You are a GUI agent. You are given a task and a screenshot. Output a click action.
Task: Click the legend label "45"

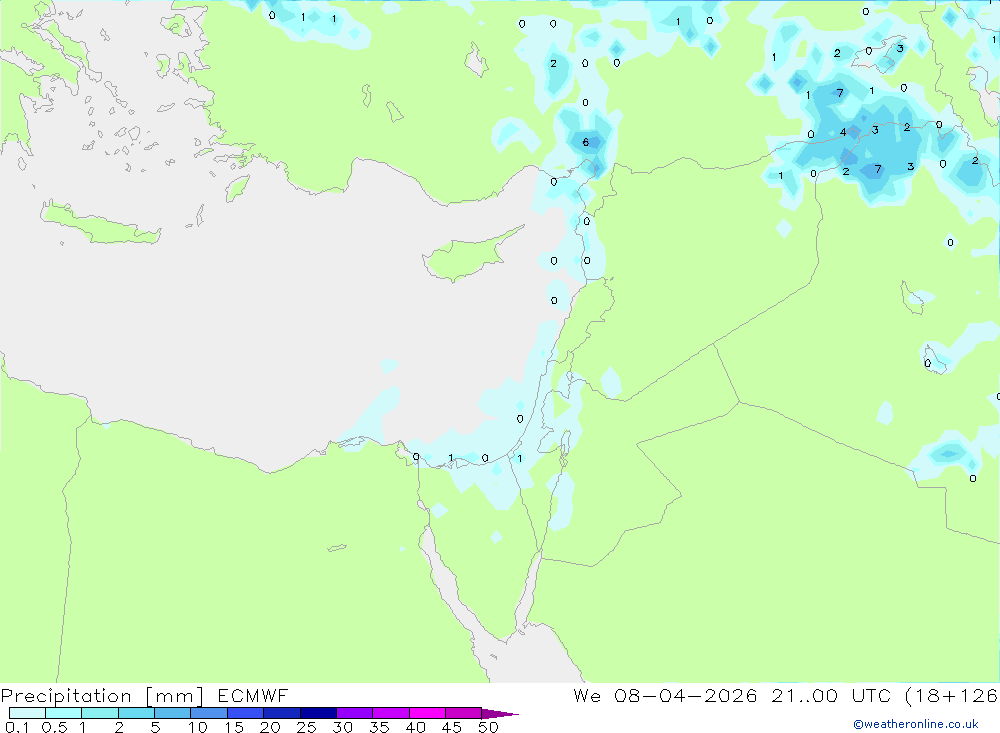(x=452, y=727)
